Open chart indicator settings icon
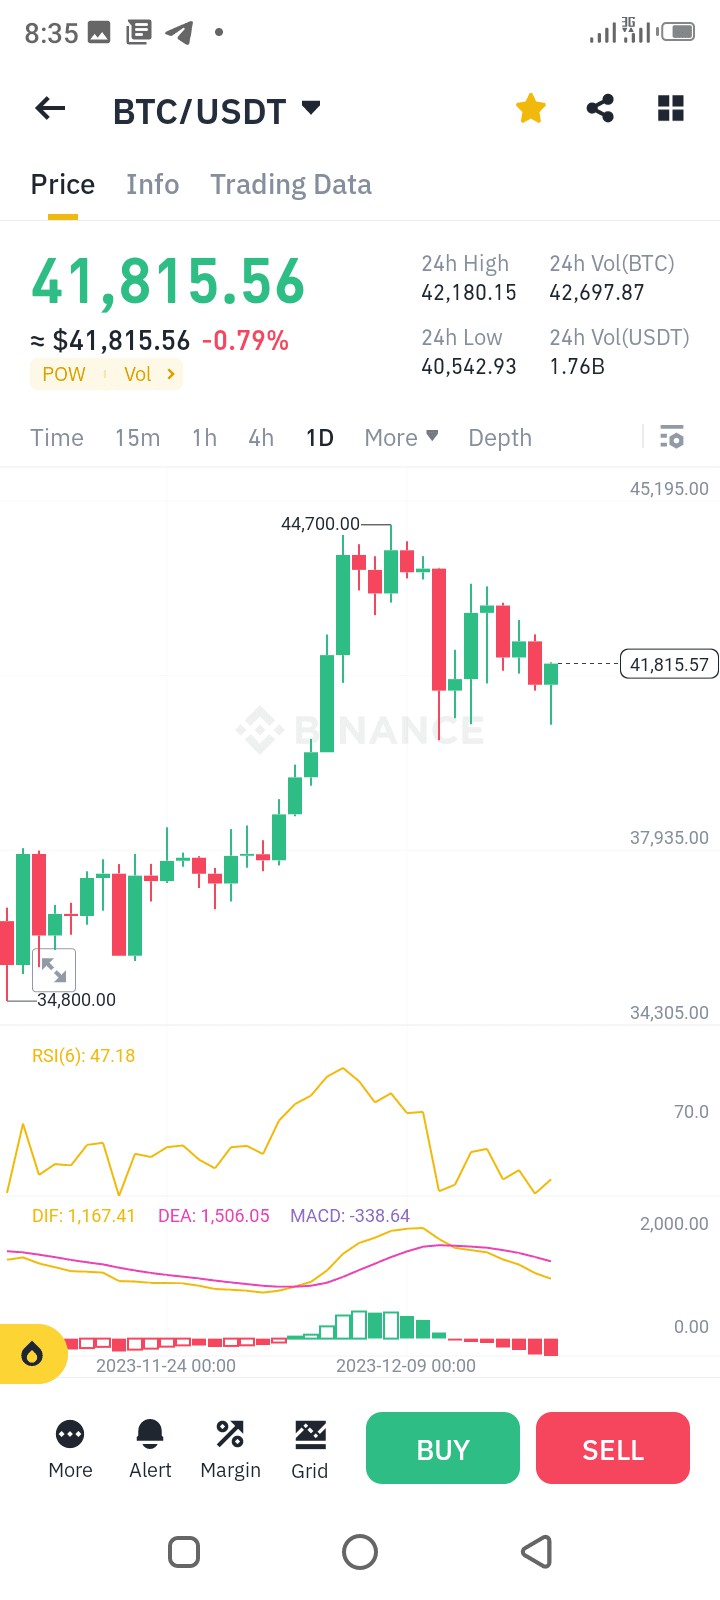Viewport: 720px width, 1600px height. point(672,437)
